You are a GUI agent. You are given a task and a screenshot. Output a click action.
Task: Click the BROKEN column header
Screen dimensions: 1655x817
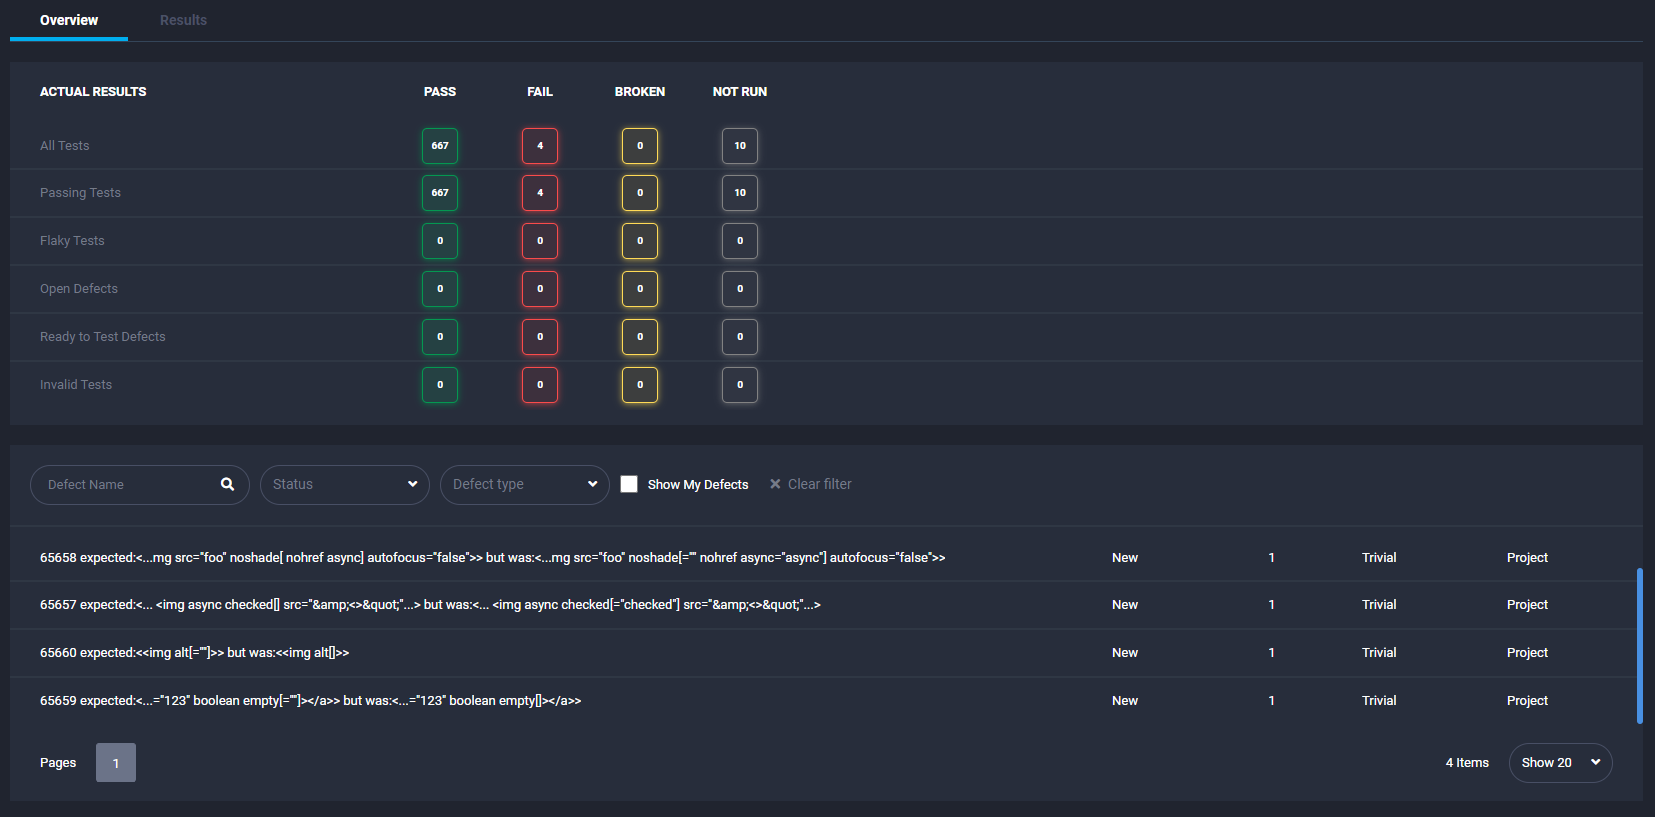[x=640, y=92]
